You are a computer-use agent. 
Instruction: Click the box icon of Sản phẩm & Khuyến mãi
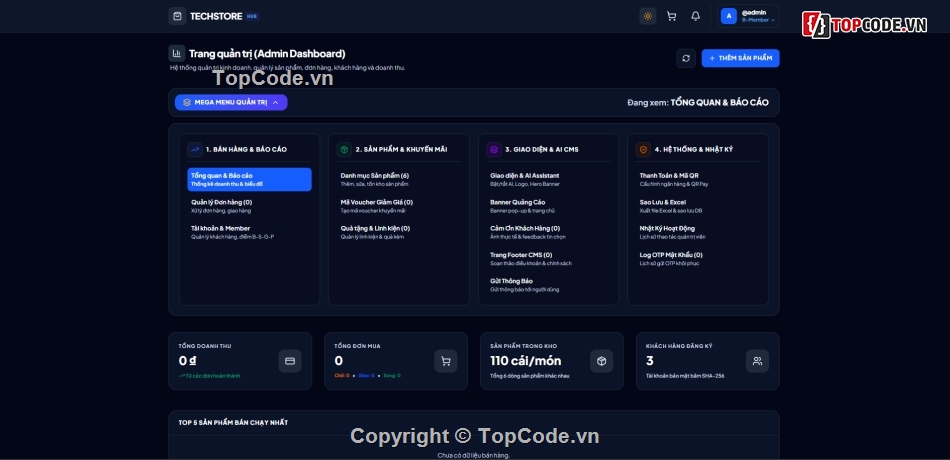coord(345,149)
